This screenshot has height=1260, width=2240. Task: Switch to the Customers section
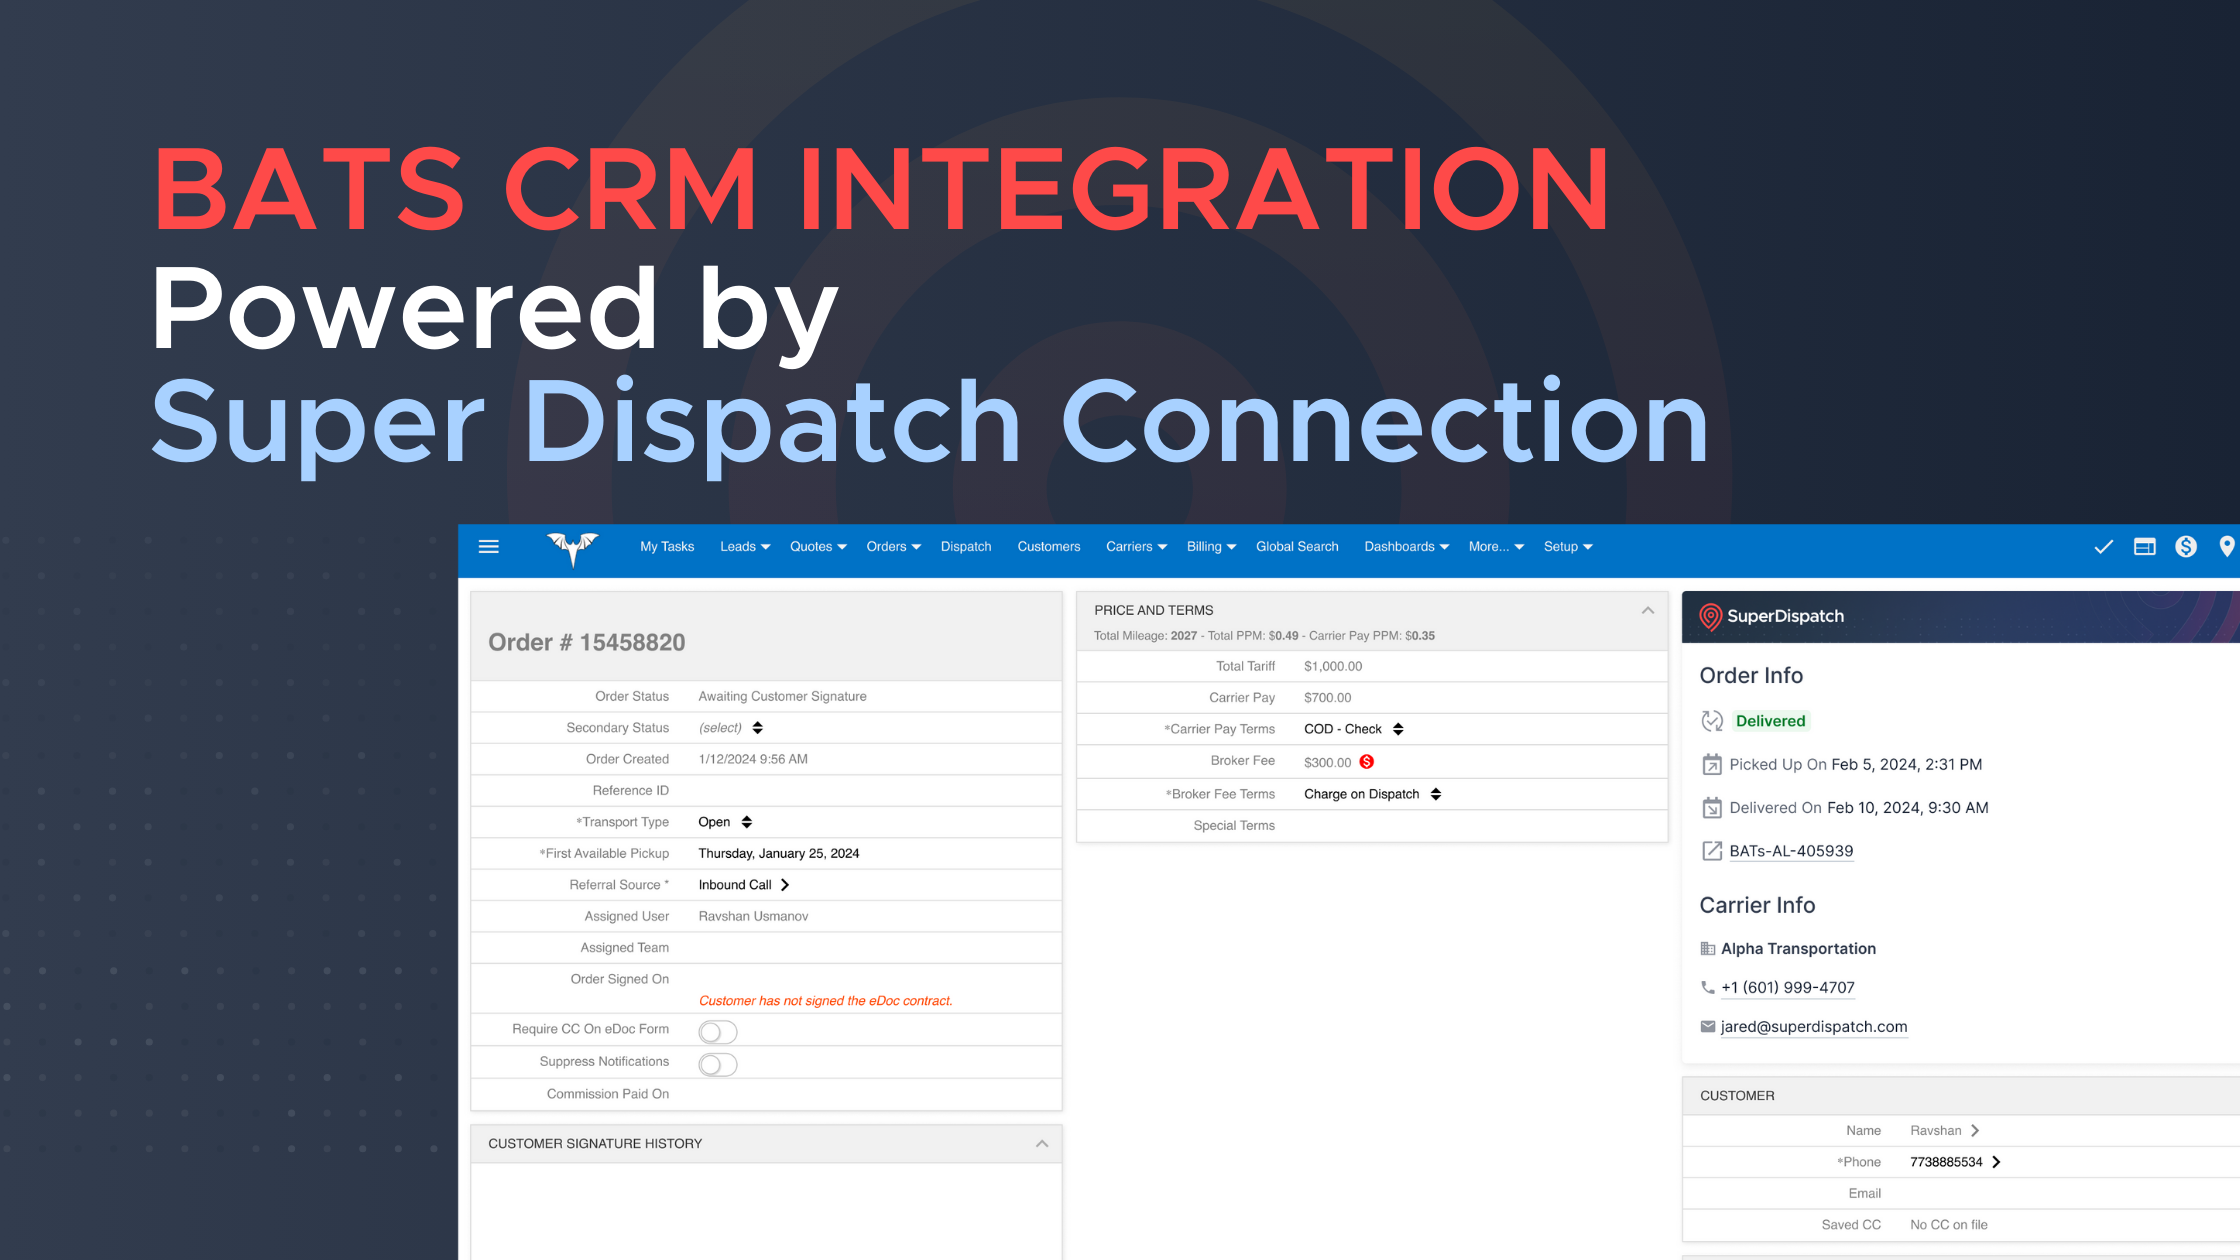click(x=1048, y=546)
